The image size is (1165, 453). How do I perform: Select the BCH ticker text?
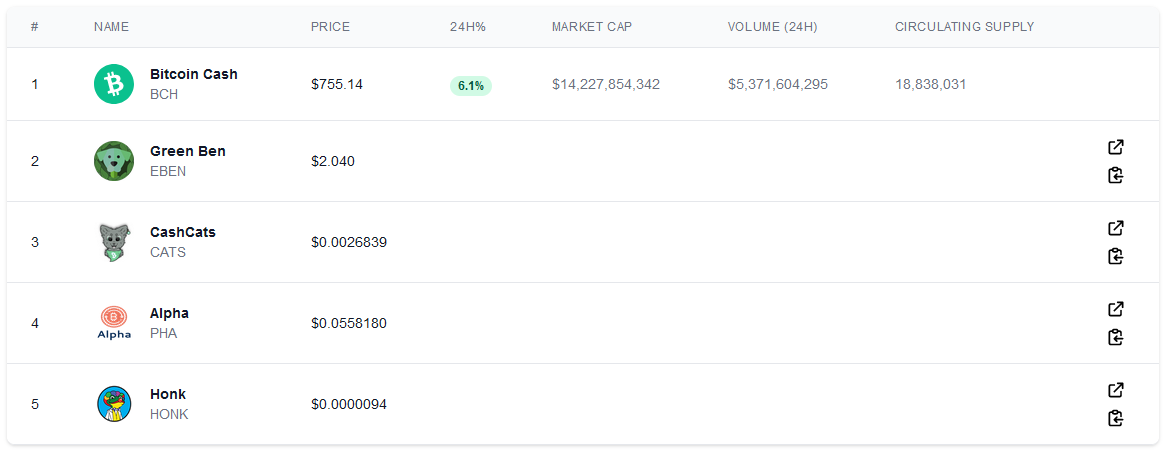164,95
